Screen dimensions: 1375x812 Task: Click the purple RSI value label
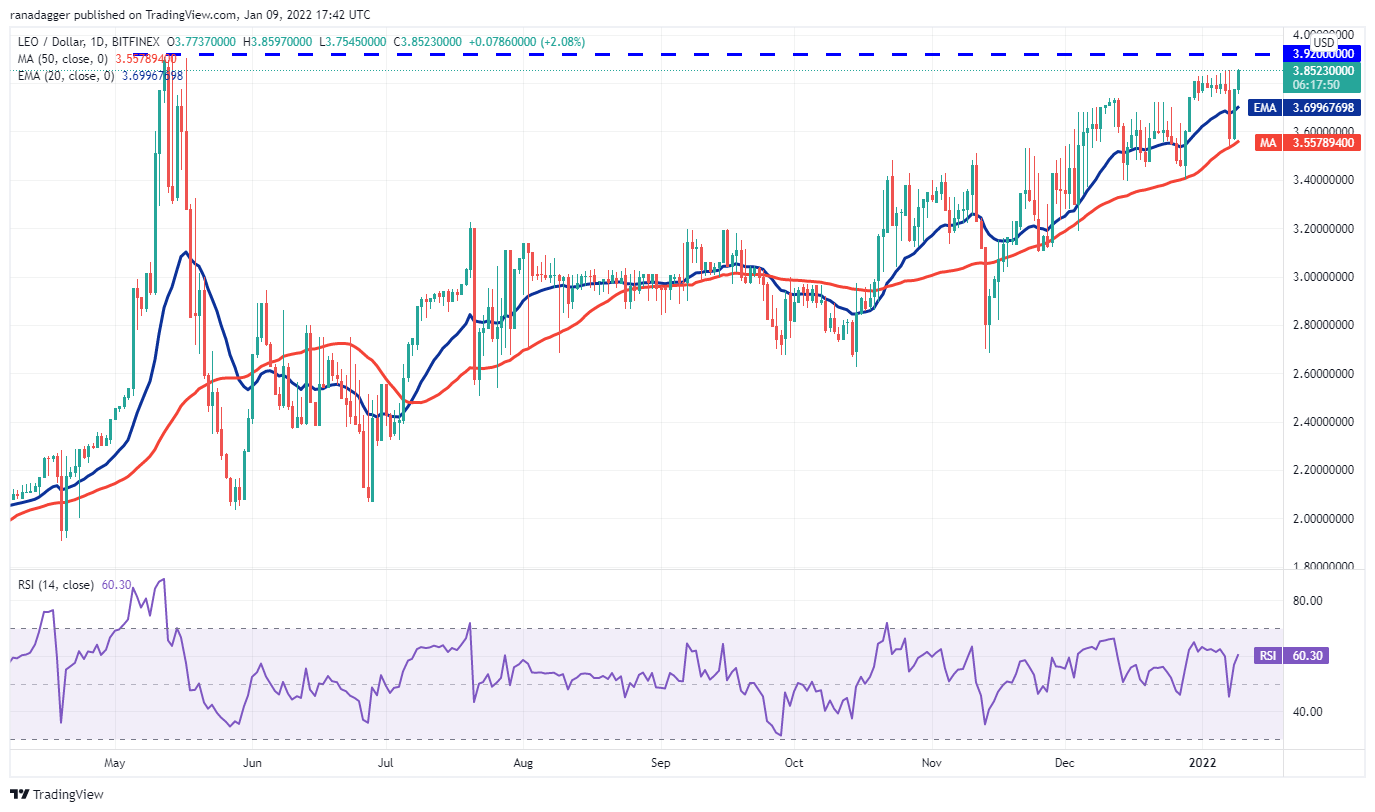coord(1305,656)
